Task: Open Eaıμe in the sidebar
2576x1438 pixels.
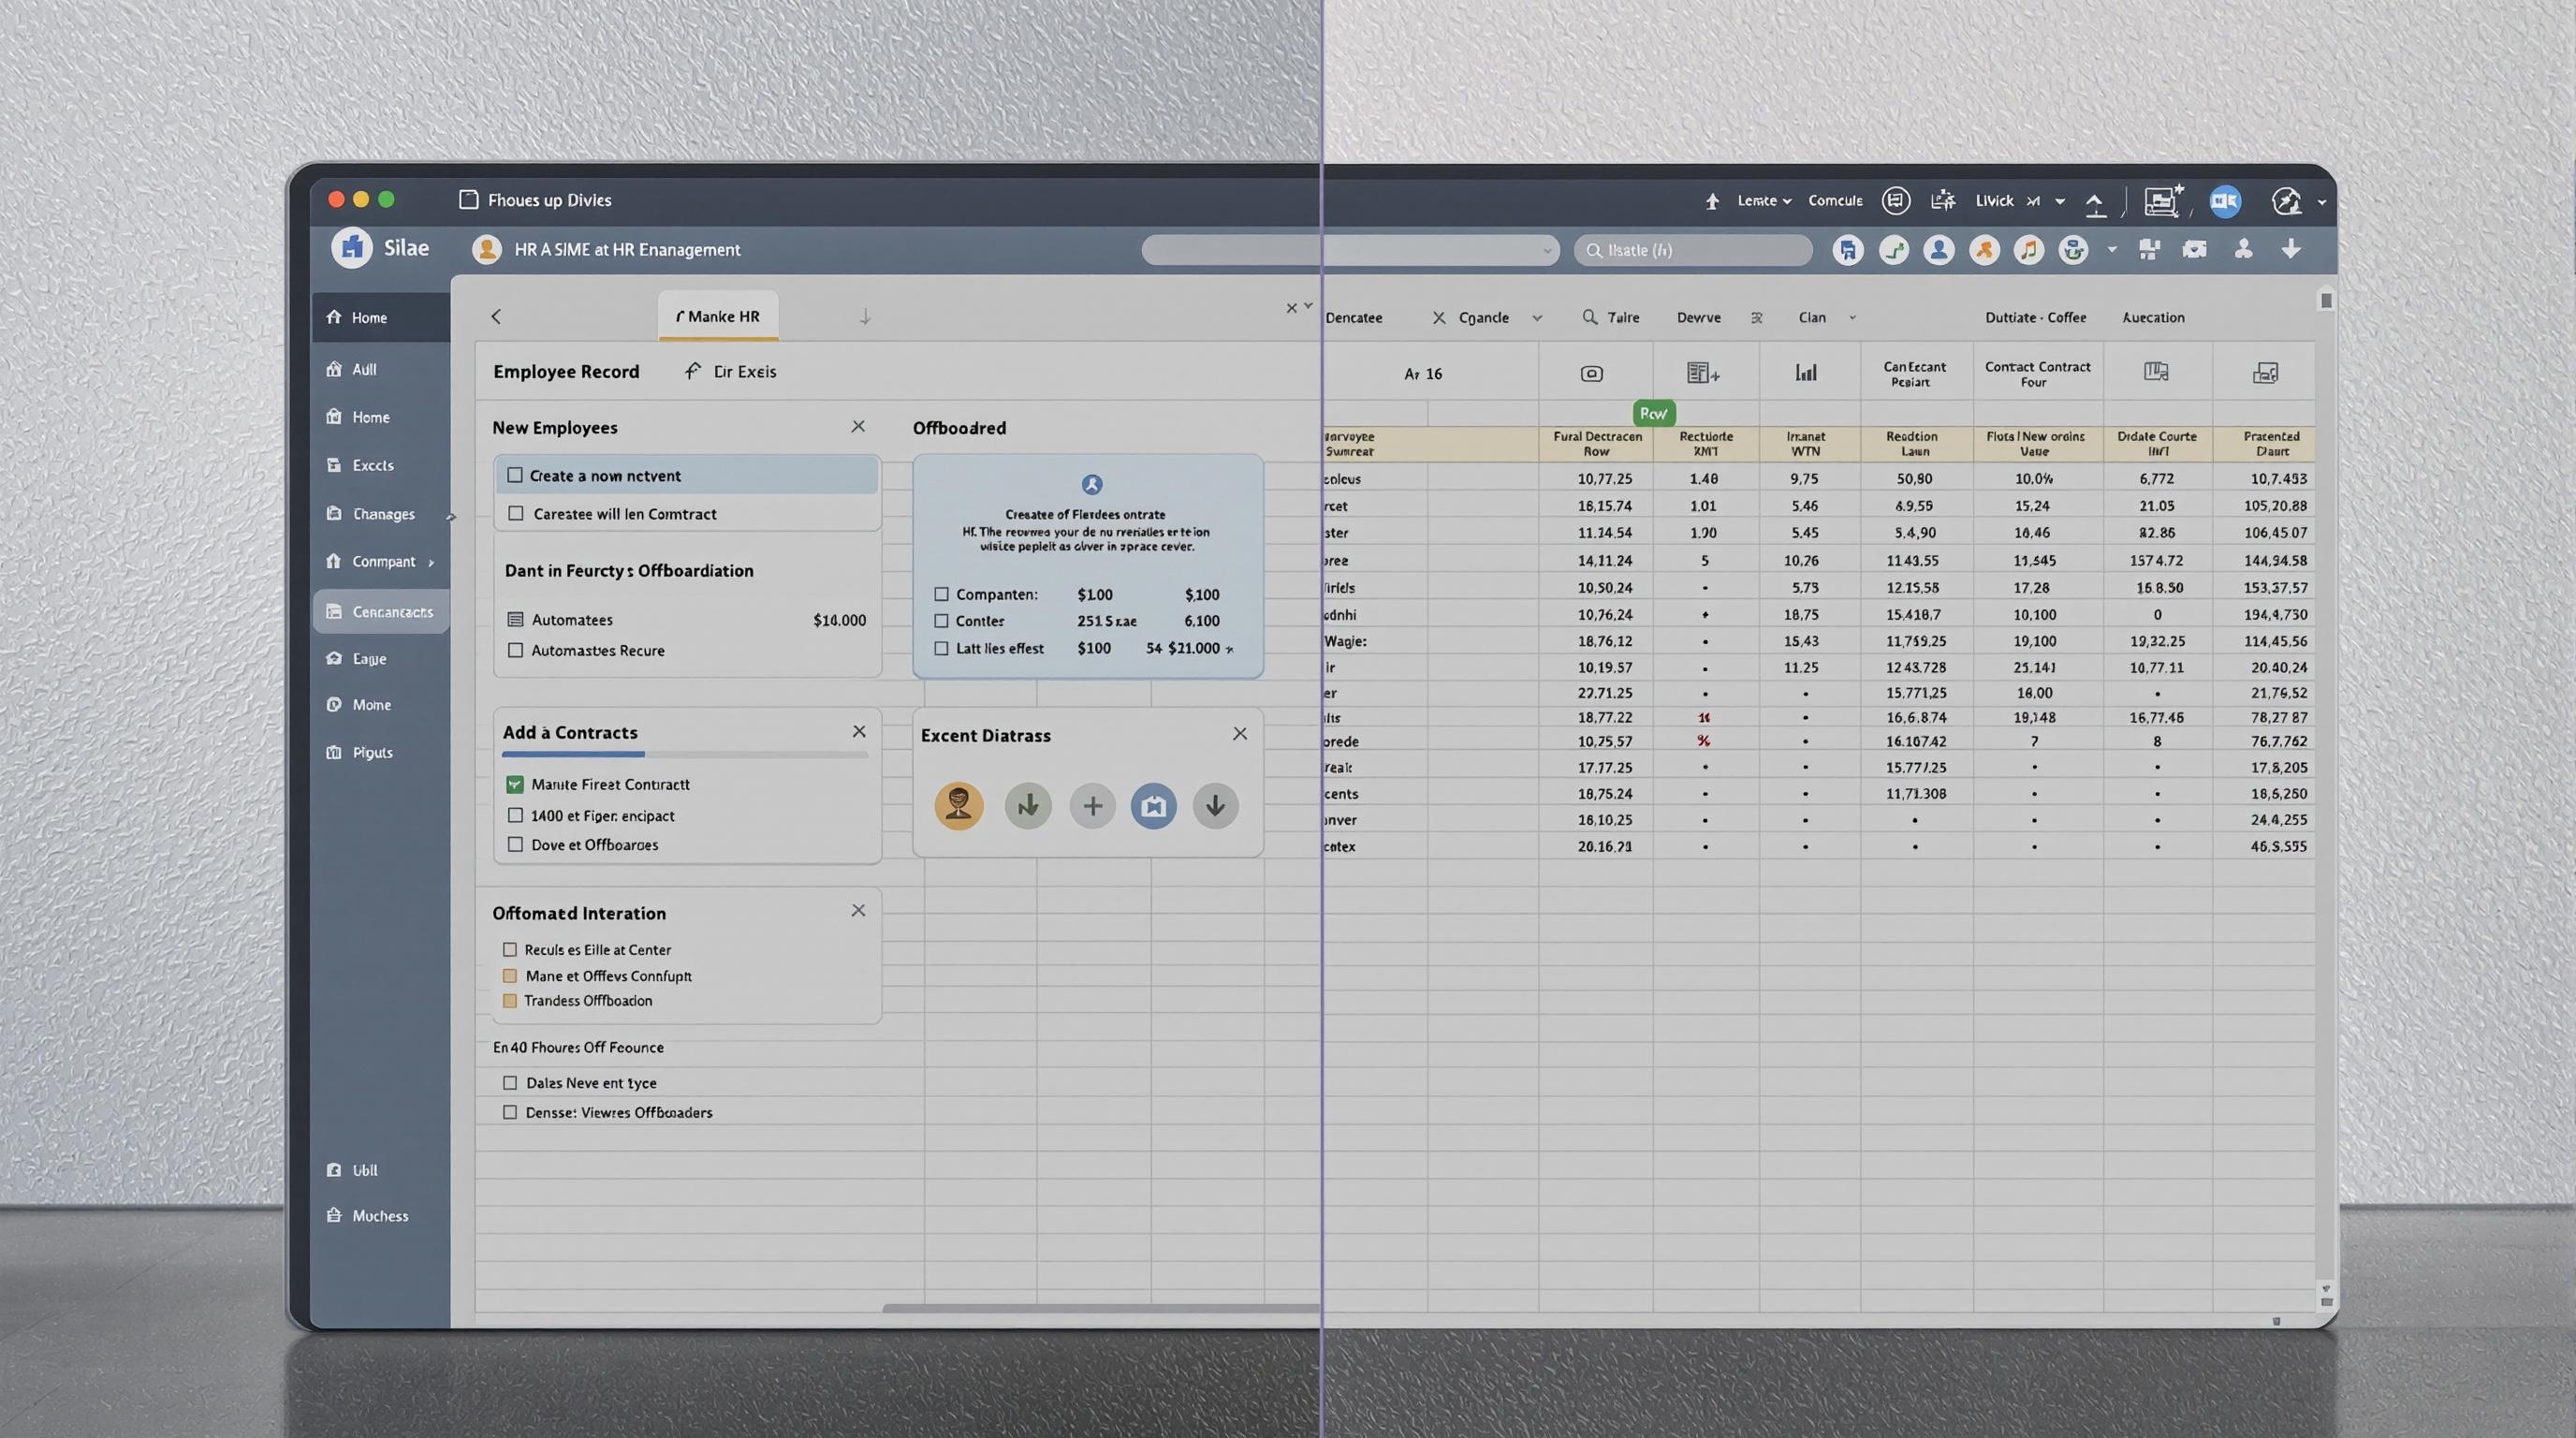Action: click(x=356, y=659)
